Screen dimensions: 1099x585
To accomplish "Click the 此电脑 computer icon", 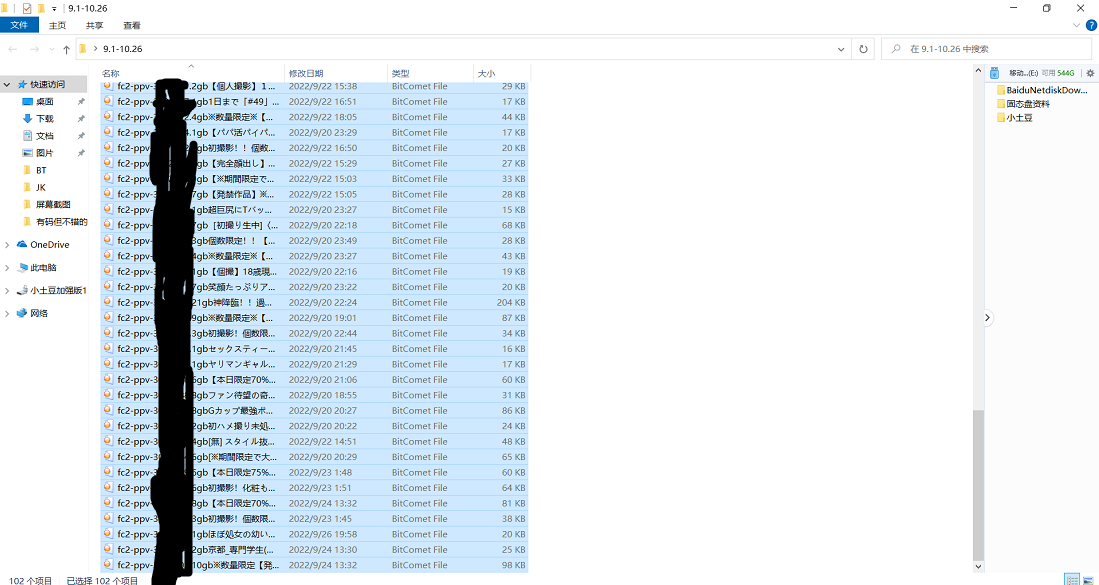I will pyautogui.click(x=21, y=268).
